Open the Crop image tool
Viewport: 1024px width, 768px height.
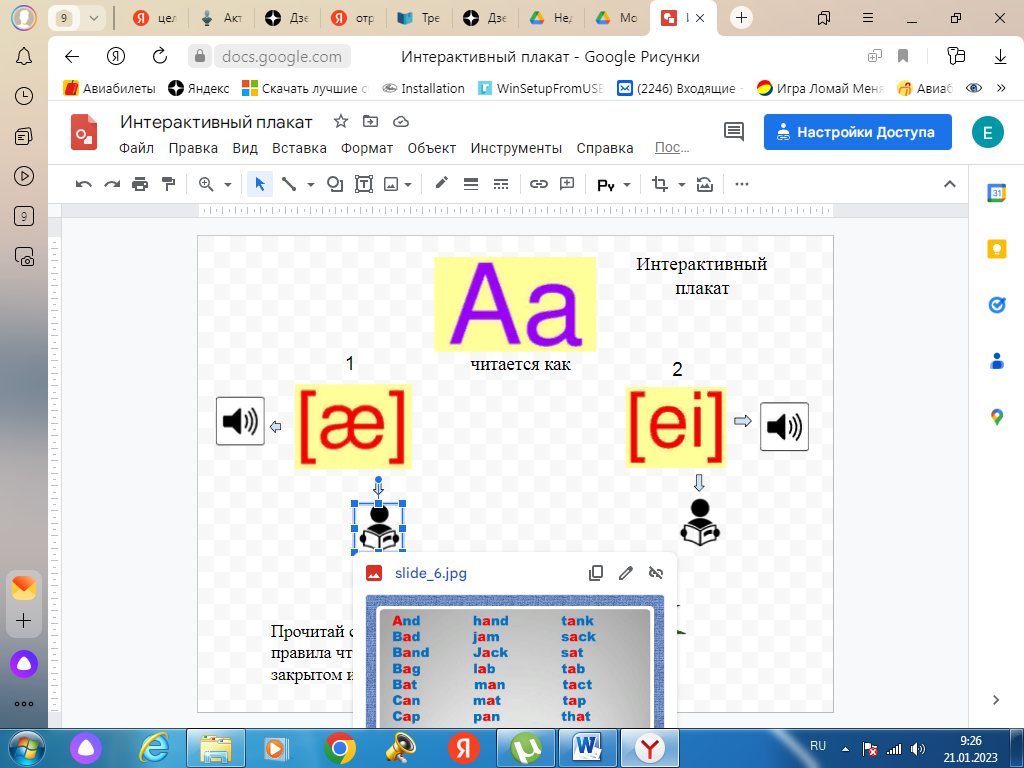coord(659,184)
